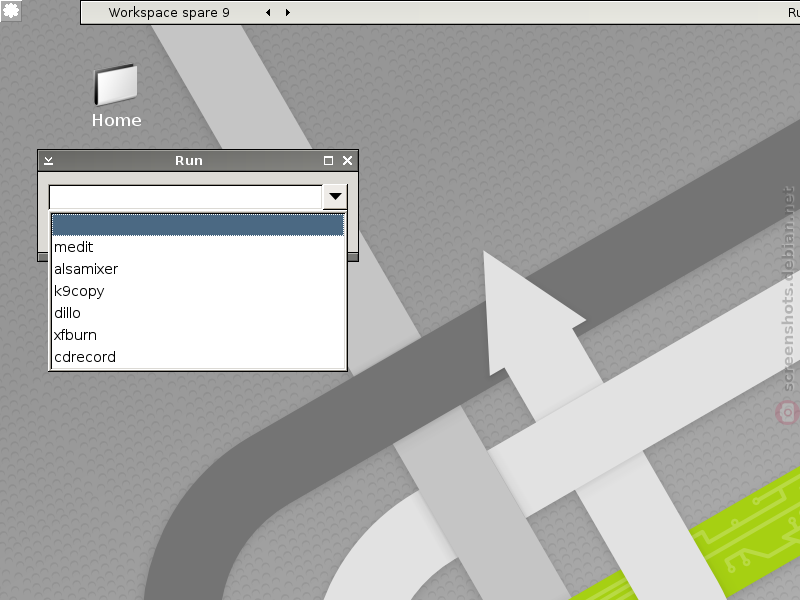Close the Run dialog
Image resolution: width=800 pixels, height=600 pixels.
click(x=347, y=161)
